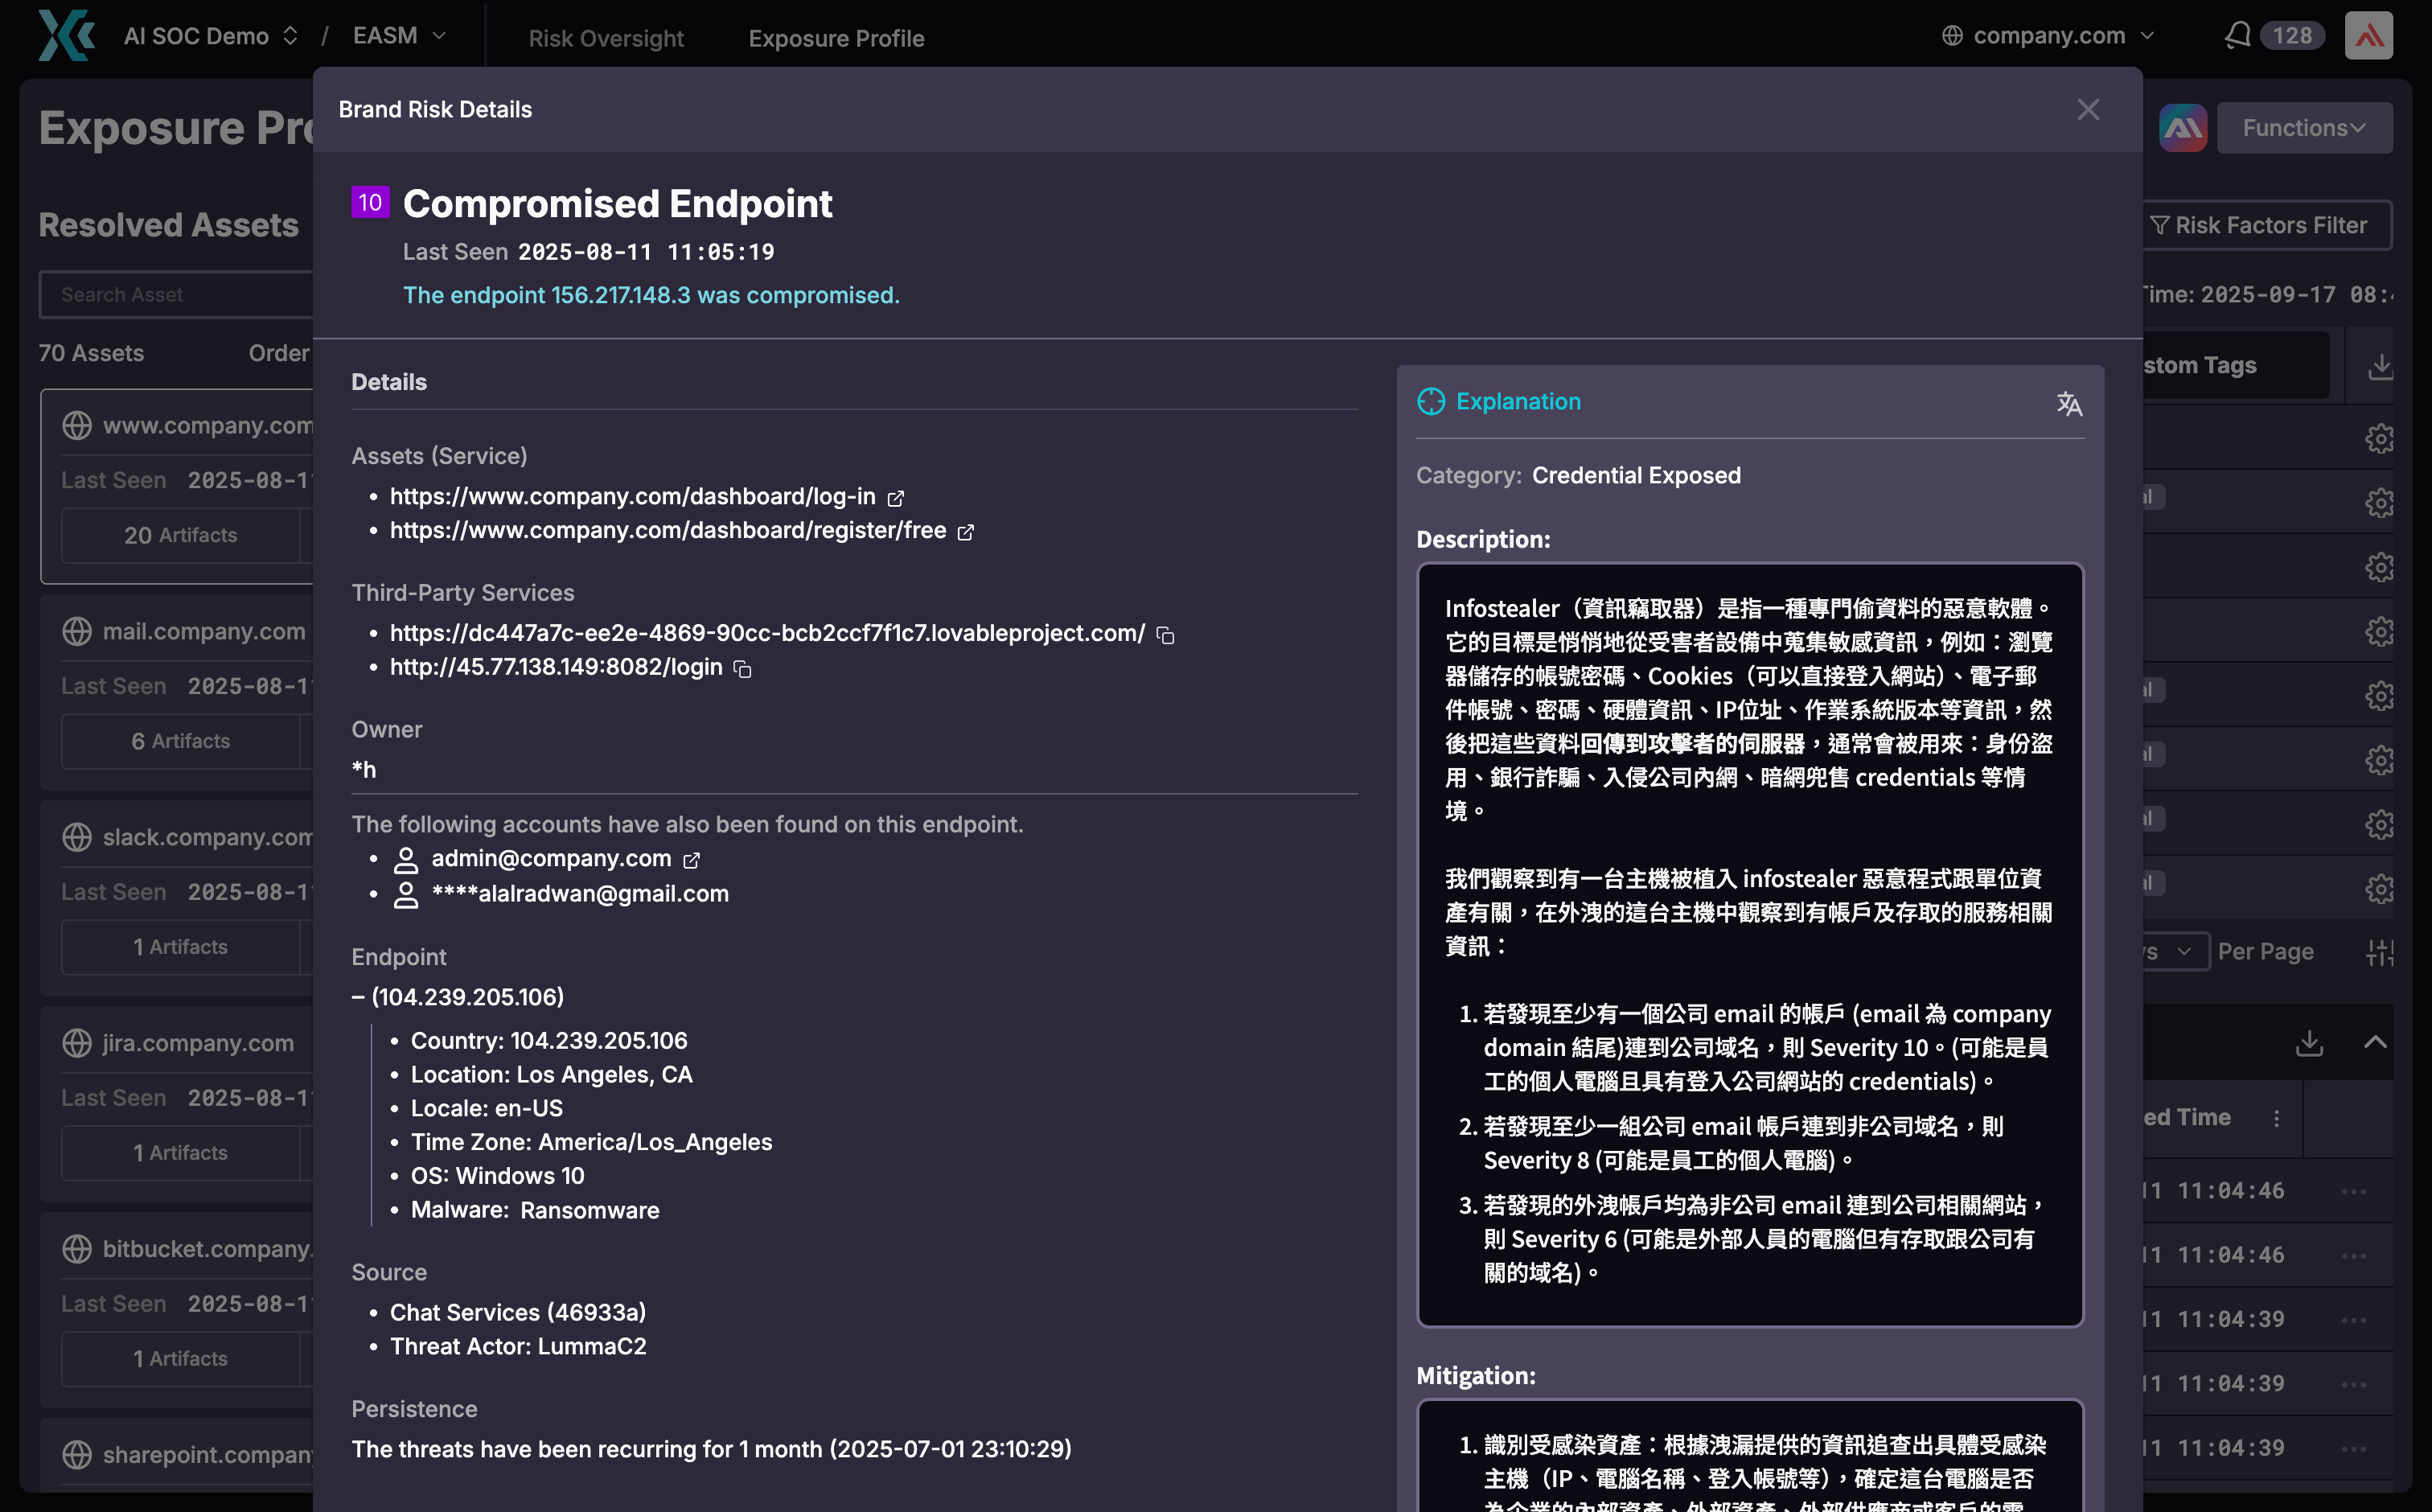Follow the dashboard/log-in asset link

[632, 496]
